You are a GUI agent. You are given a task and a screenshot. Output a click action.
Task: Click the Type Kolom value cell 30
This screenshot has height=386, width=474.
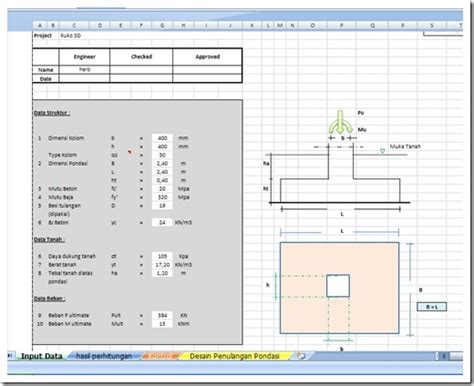(x=162, y=155)
